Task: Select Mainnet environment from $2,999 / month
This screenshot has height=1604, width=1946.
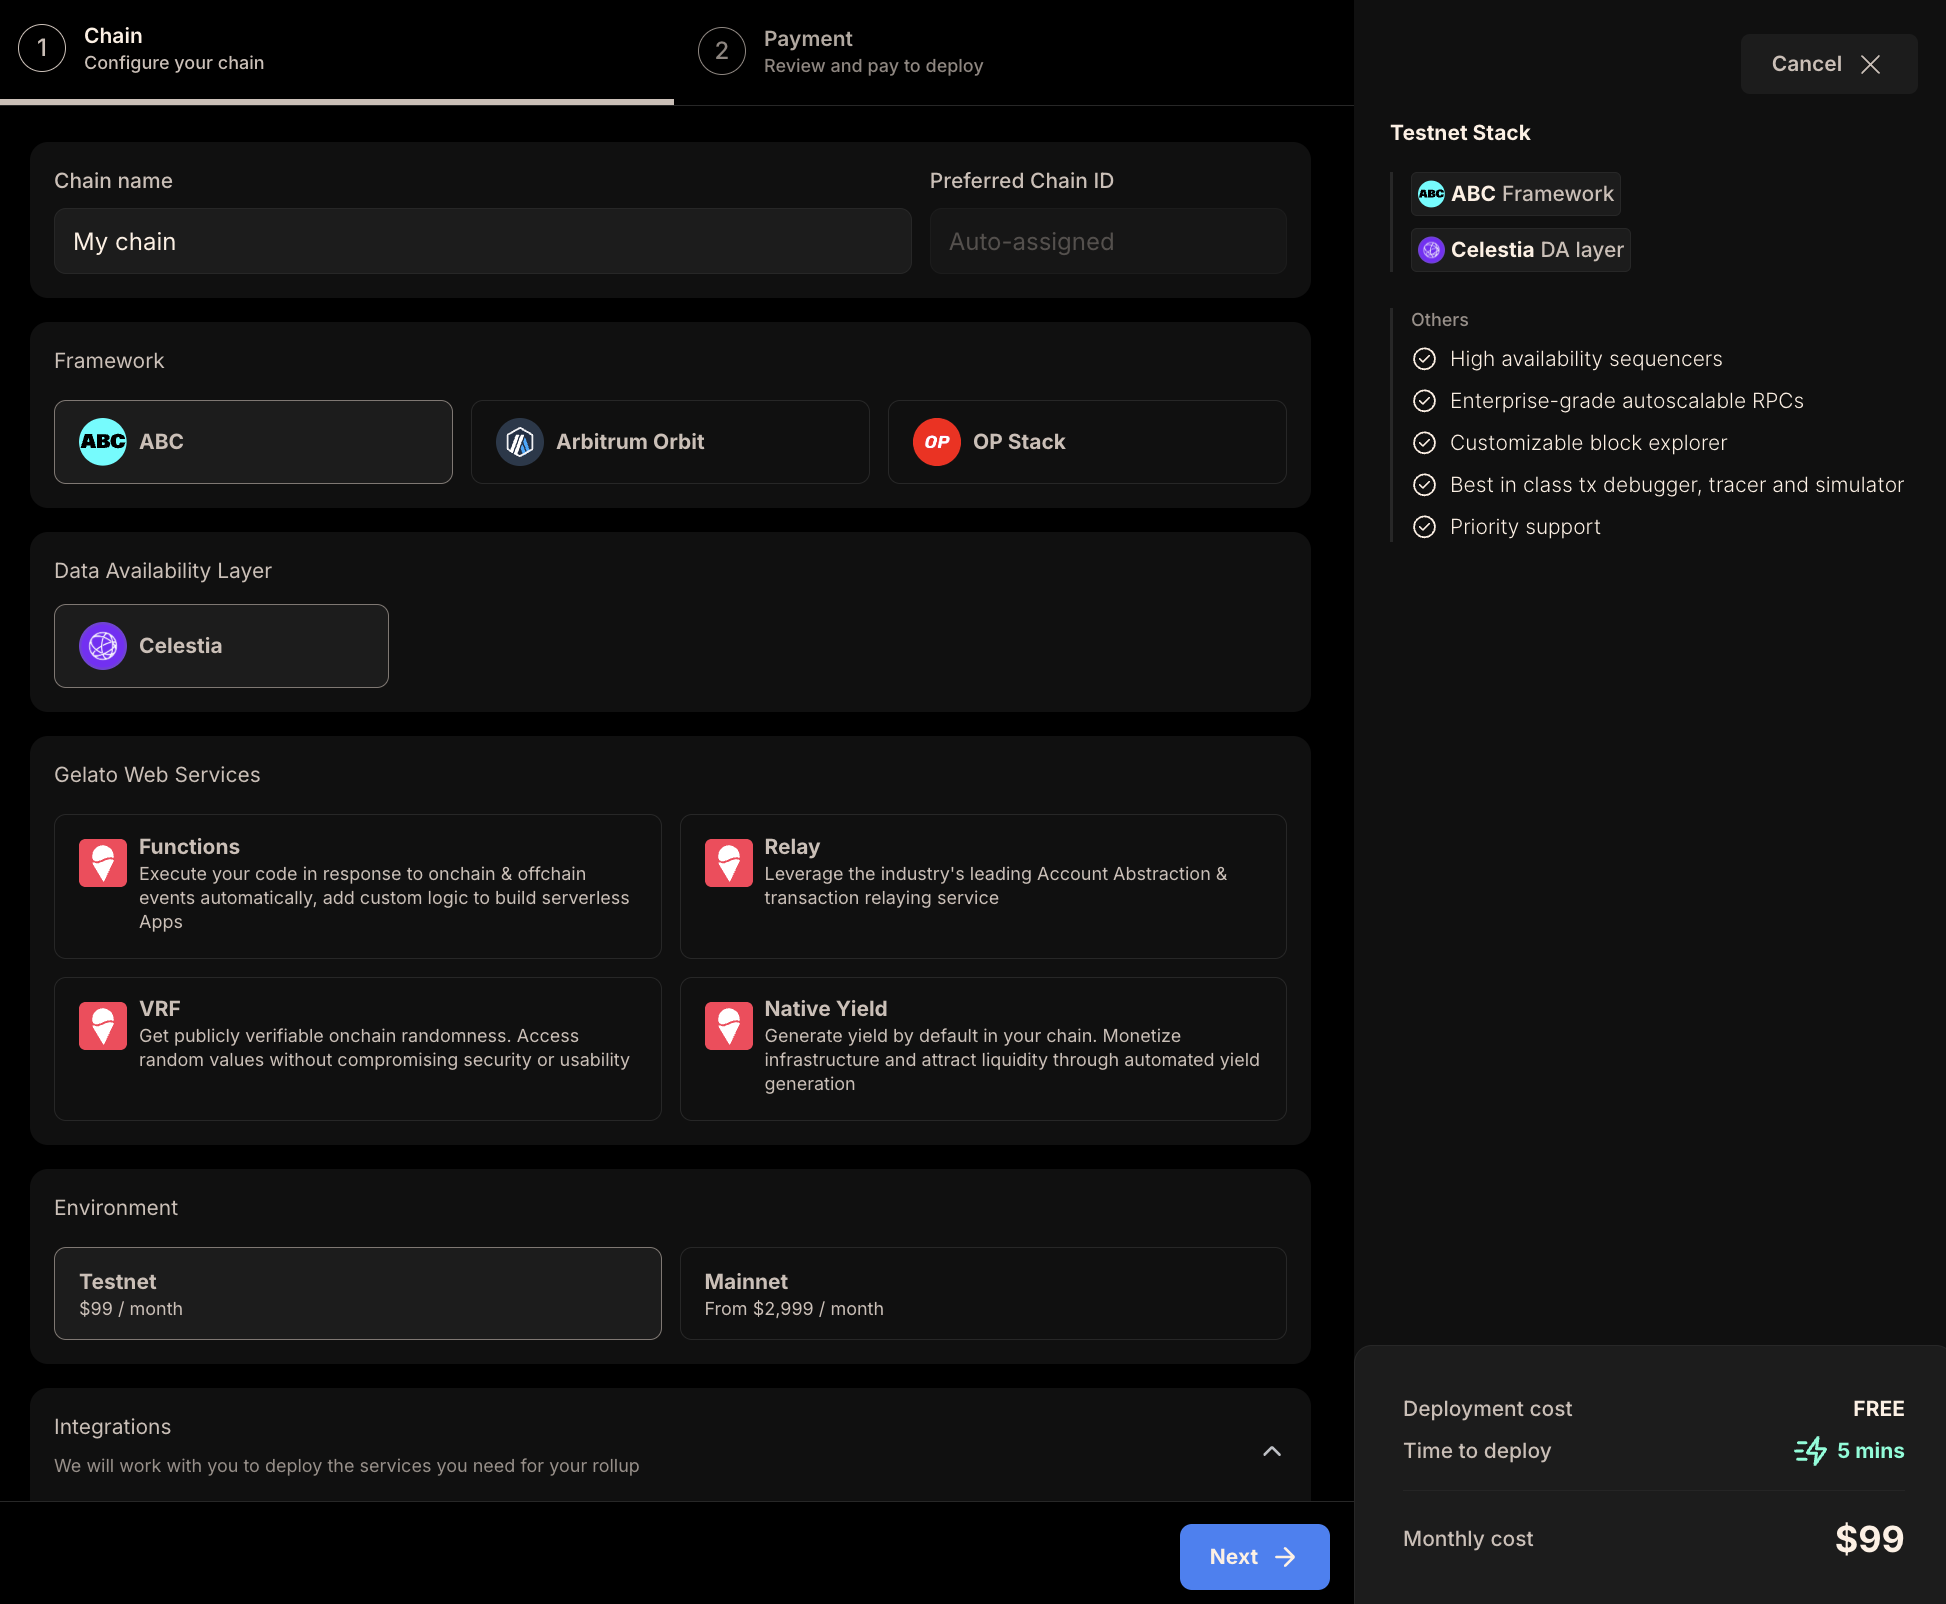Action: click(983, 1294)
